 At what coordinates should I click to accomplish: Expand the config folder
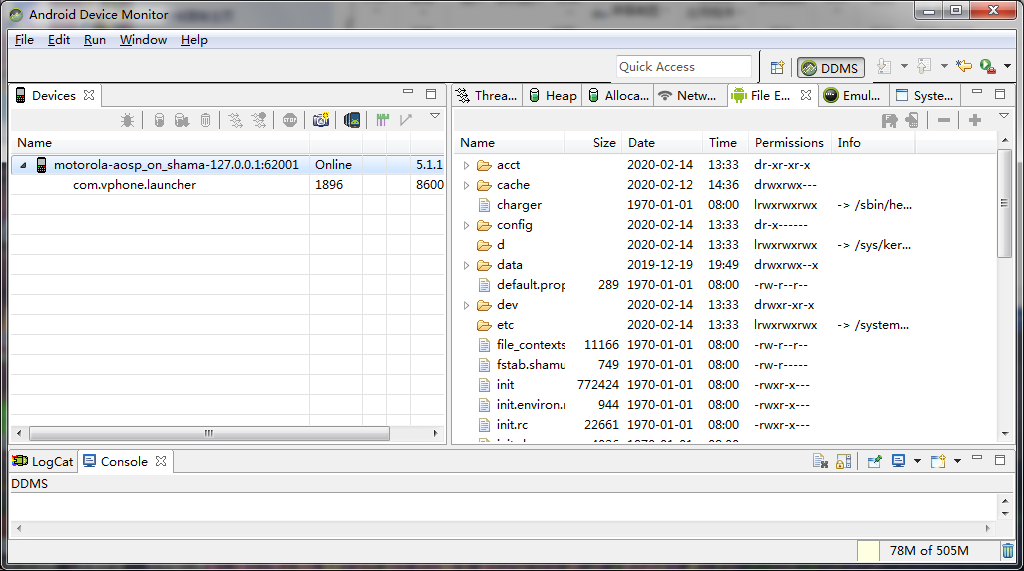[x=466, y=225]
